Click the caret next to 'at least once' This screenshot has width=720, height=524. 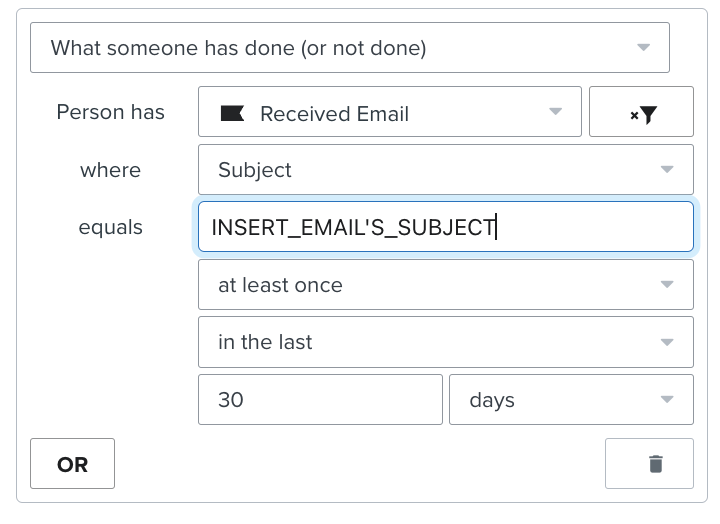tap(667, 285)
